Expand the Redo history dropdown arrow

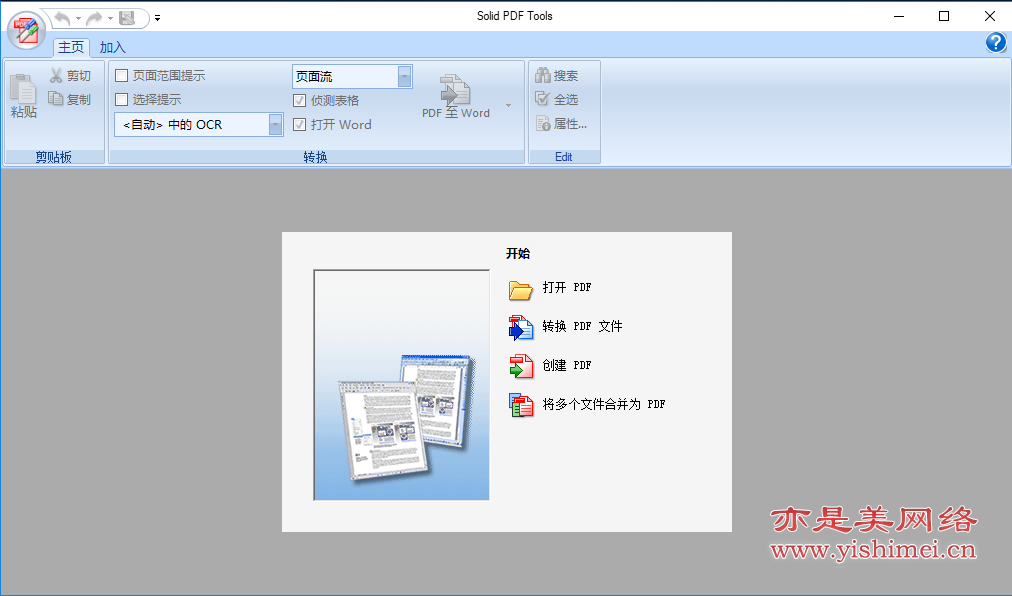[x=110, y=18]
